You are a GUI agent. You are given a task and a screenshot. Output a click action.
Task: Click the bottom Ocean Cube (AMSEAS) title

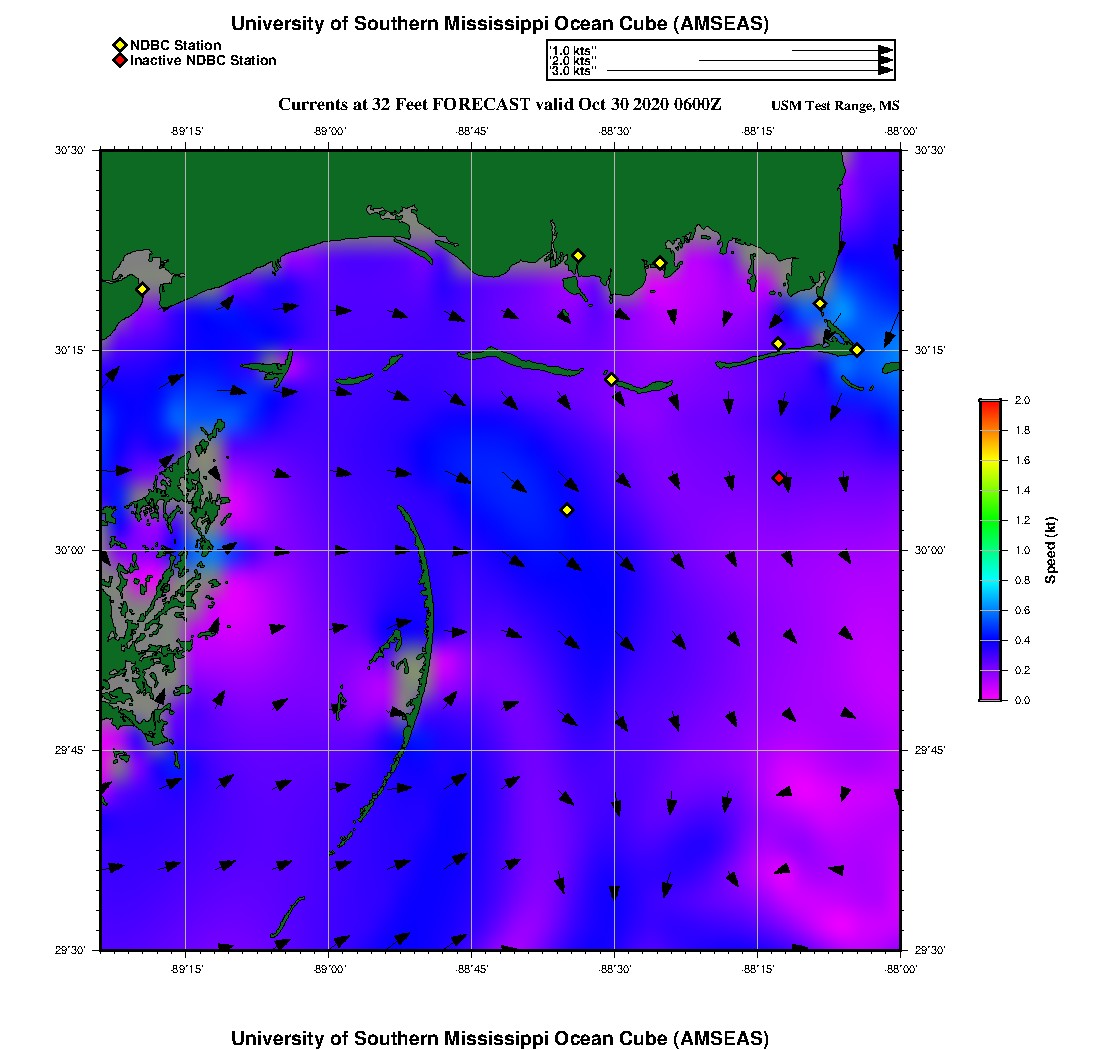tap(500, 1037)
